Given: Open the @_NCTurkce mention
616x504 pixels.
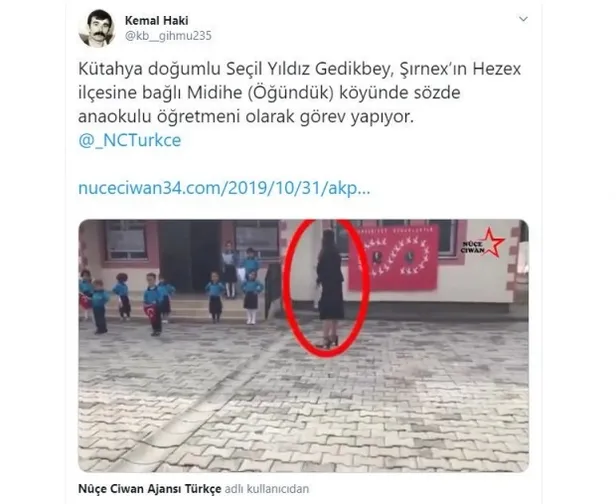Looking at the screenshot, I should click(130, 140).
